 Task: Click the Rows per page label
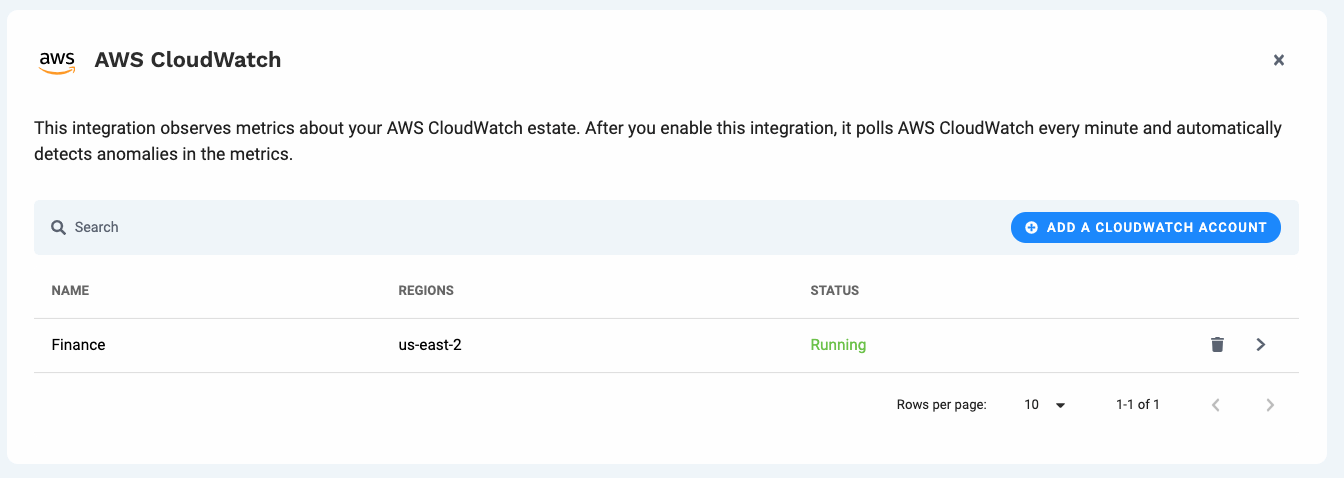click(x=942, y=405)
